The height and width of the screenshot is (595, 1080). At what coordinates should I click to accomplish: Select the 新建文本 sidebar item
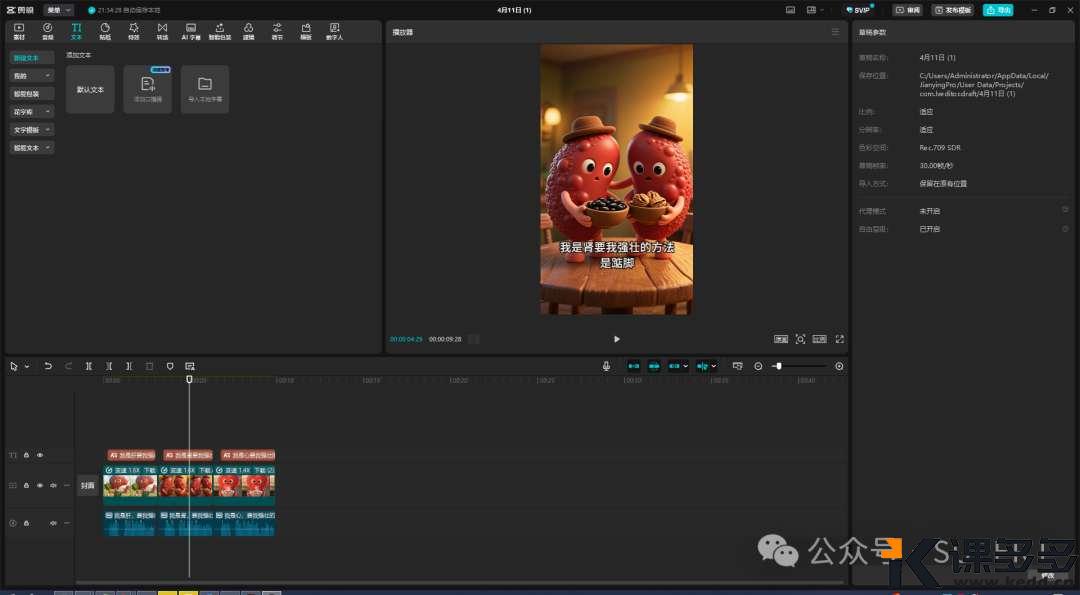pos(28,58)
